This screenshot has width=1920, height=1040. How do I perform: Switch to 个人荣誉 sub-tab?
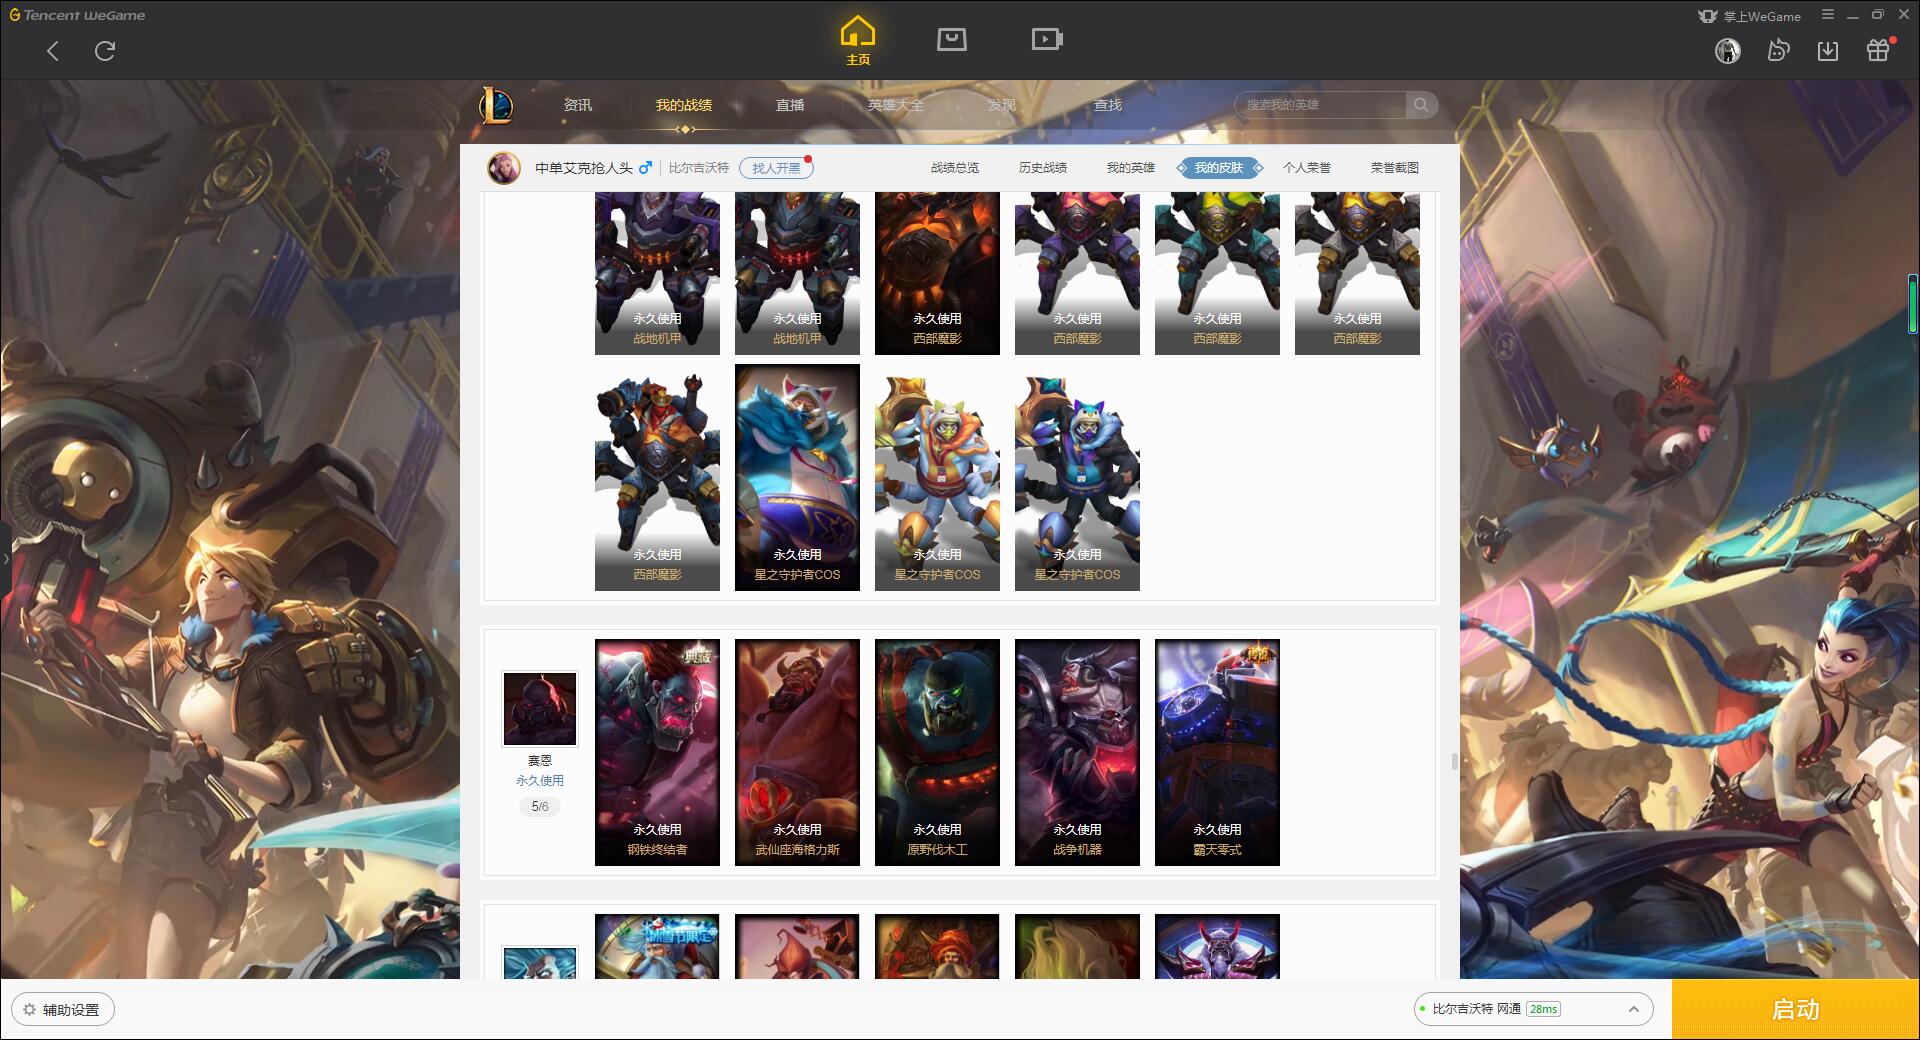[x=1307, y=168]
